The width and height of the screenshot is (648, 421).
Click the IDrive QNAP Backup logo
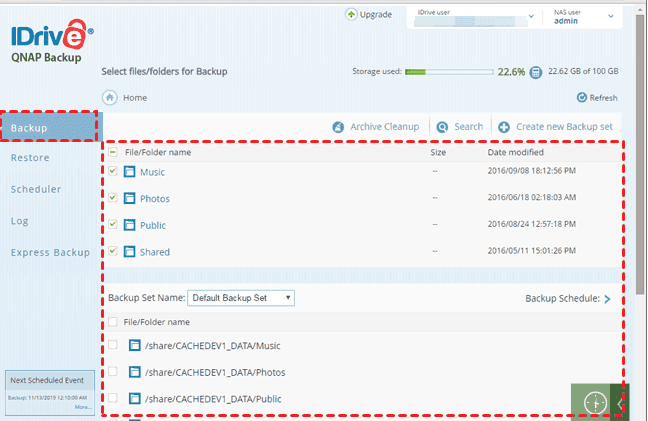52,40
